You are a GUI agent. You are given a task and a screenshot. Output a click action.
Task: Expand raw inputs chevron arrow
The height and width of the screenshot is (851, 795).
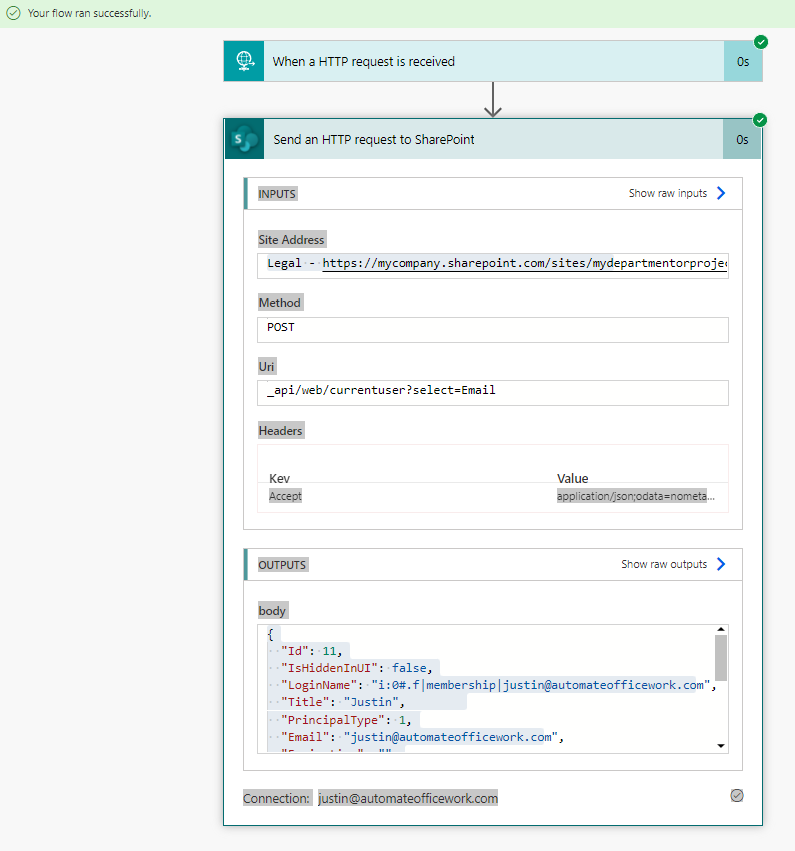pos(721,193)
